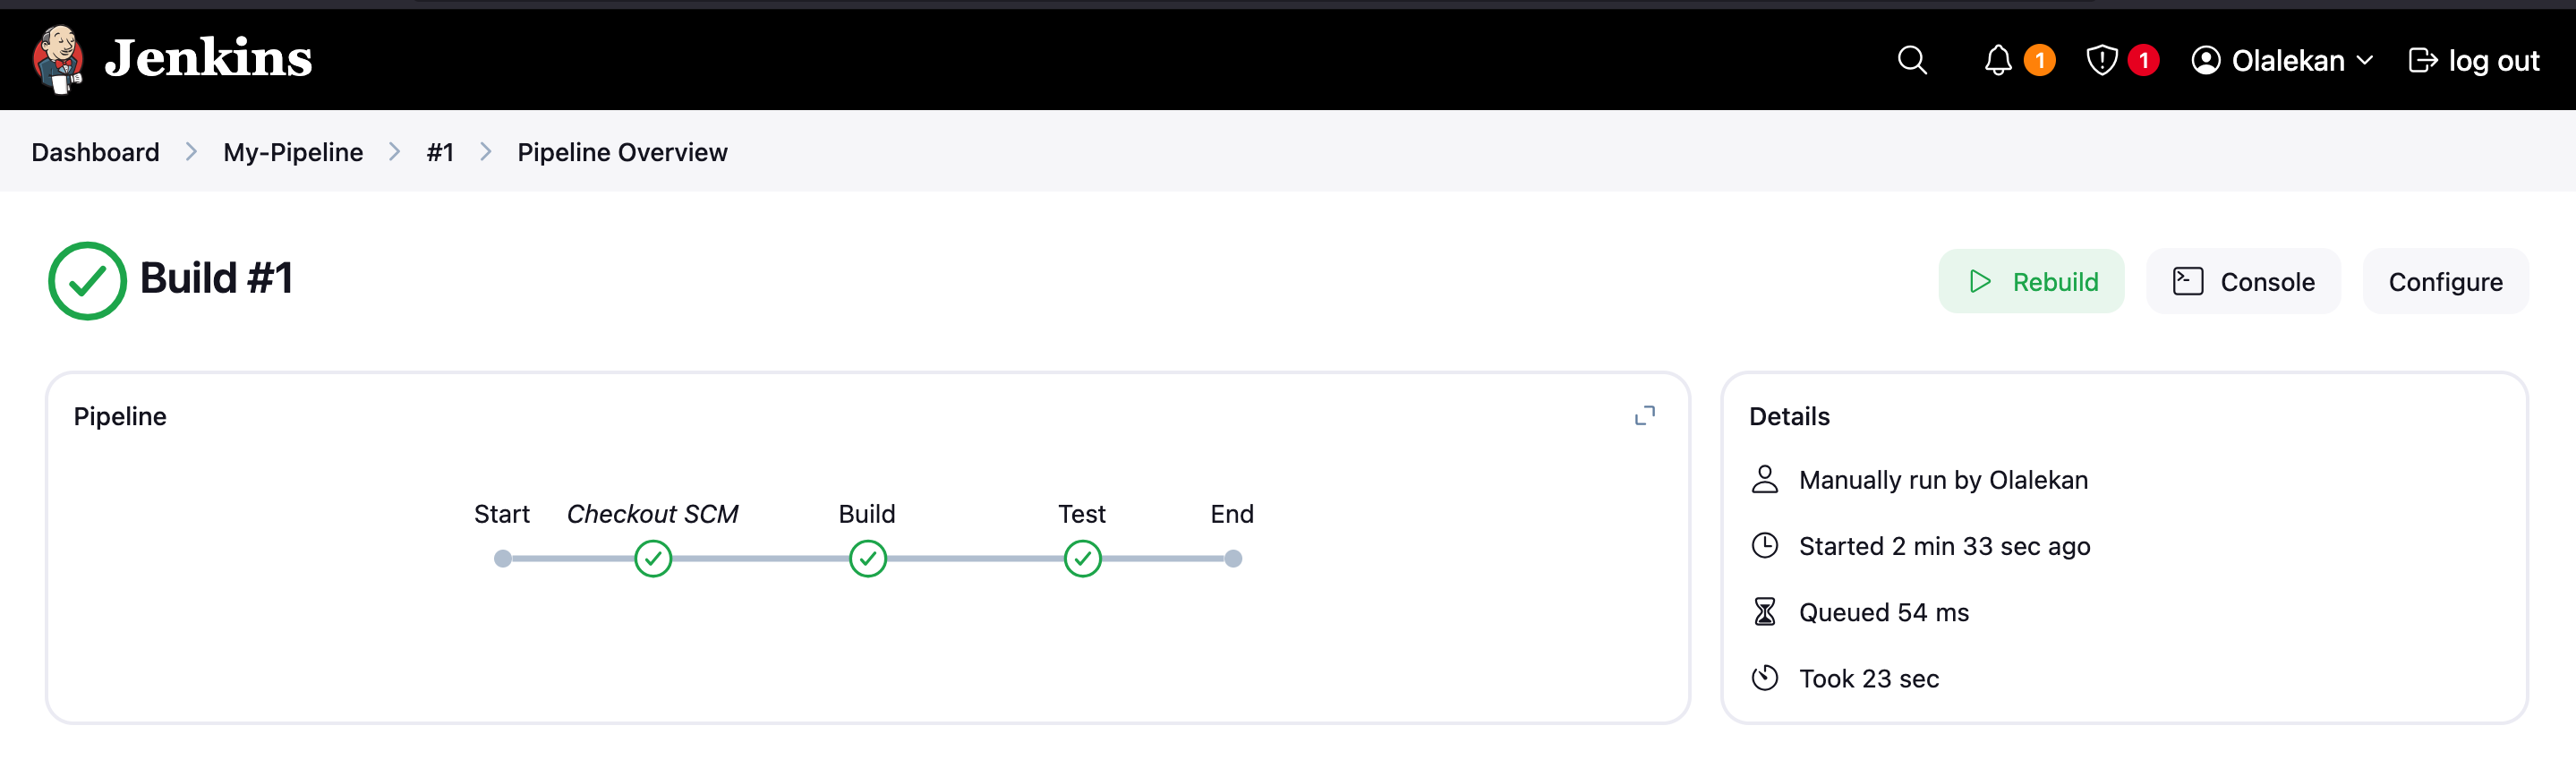2576x777 pixels.
Task: Navigate to the My-Pipeline breadcrumb
Action: (293, 152)
